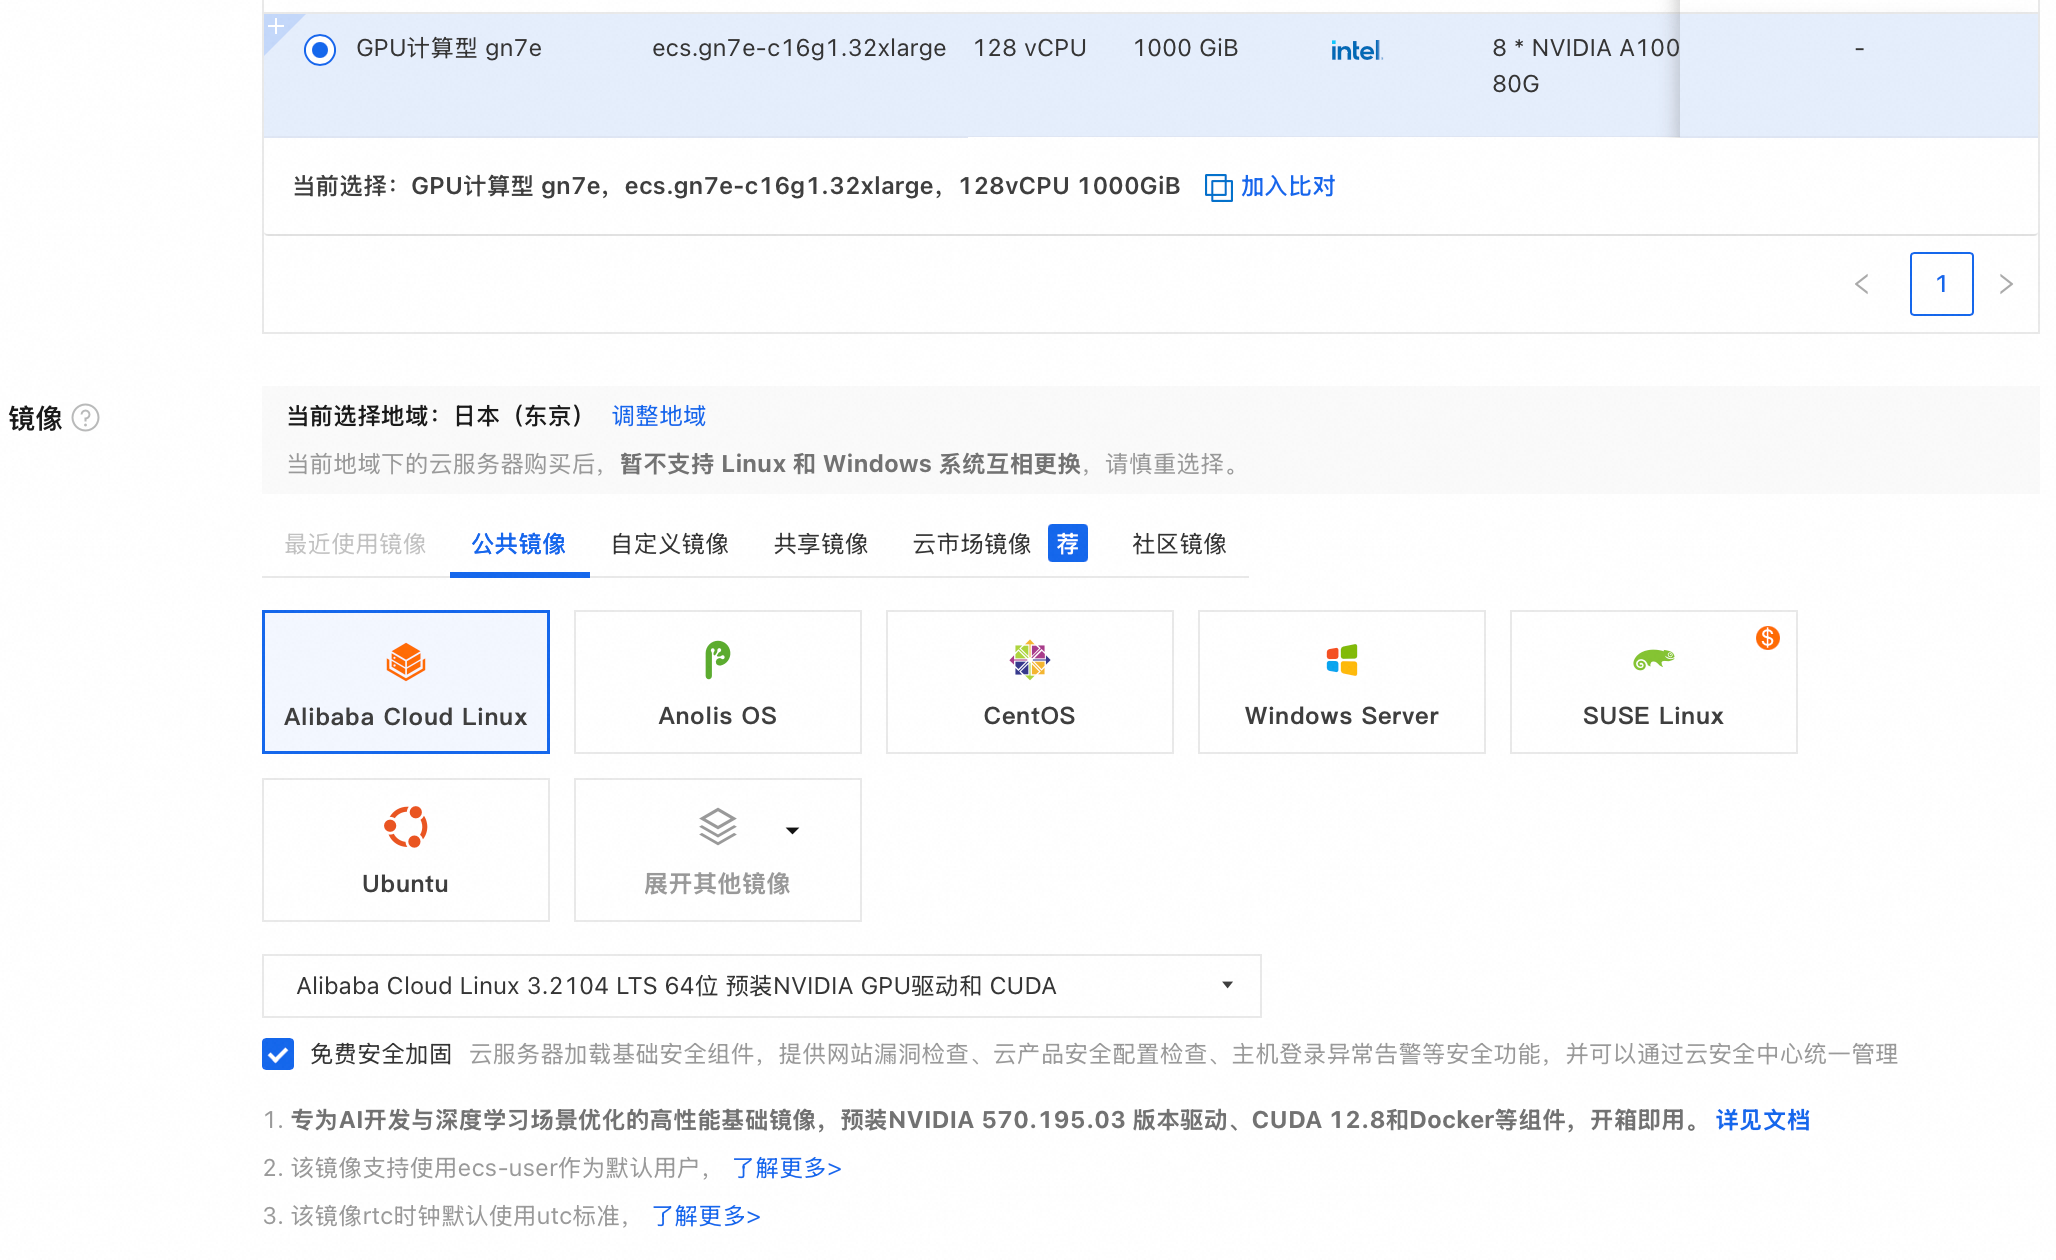
Task: Open the 详见文档 link
Action: click(x=1763, y=1120)
